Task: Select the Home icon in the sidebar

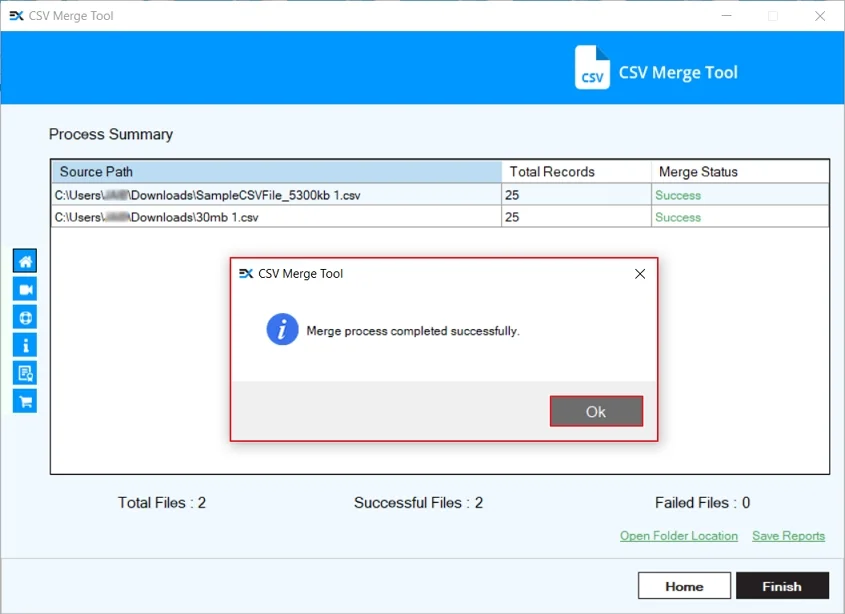Action: coord(24,260)
